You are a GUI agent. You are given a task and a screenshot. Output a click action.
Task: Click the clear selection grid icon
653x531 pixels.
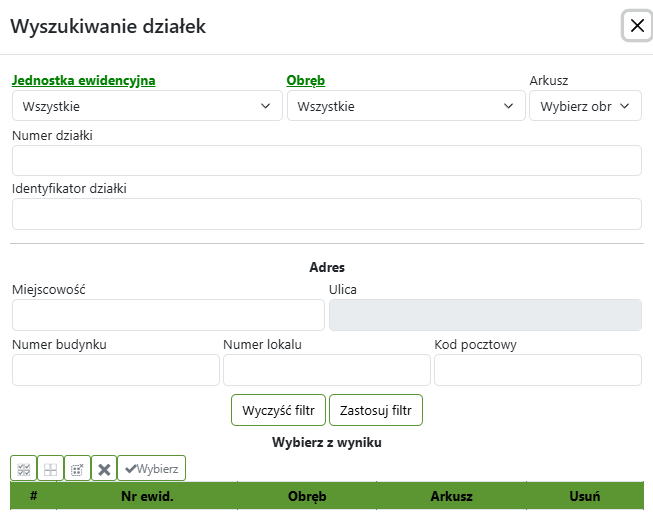coord(77,468)
